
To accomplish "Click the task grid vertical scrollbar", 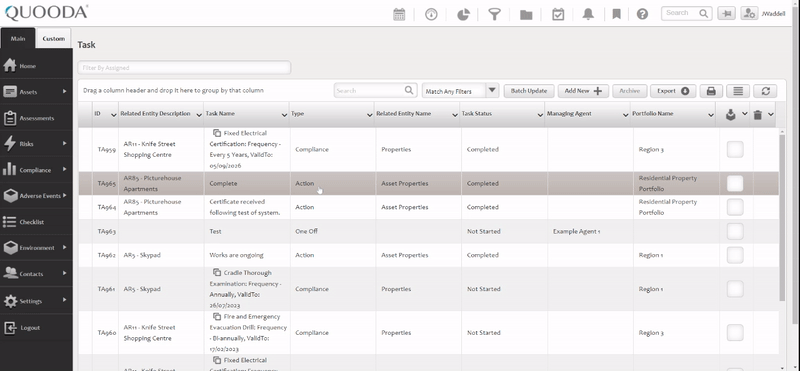I will tap(782, 217).
